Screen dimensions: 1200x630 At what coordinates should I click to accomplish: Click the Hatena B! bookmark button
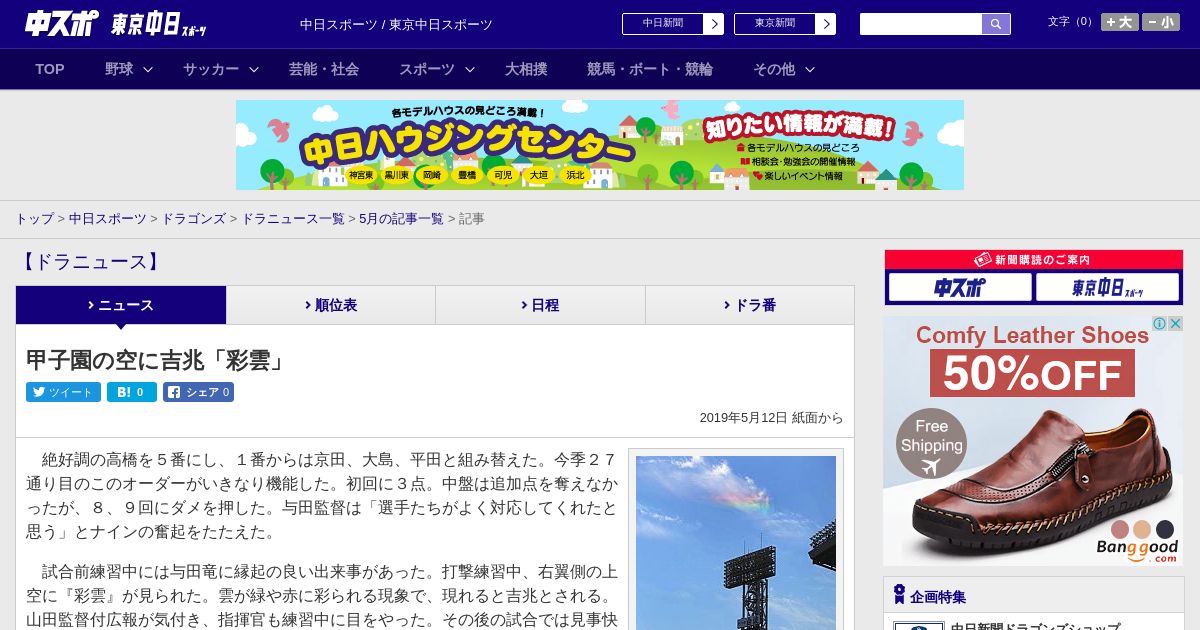click(132, 392)
